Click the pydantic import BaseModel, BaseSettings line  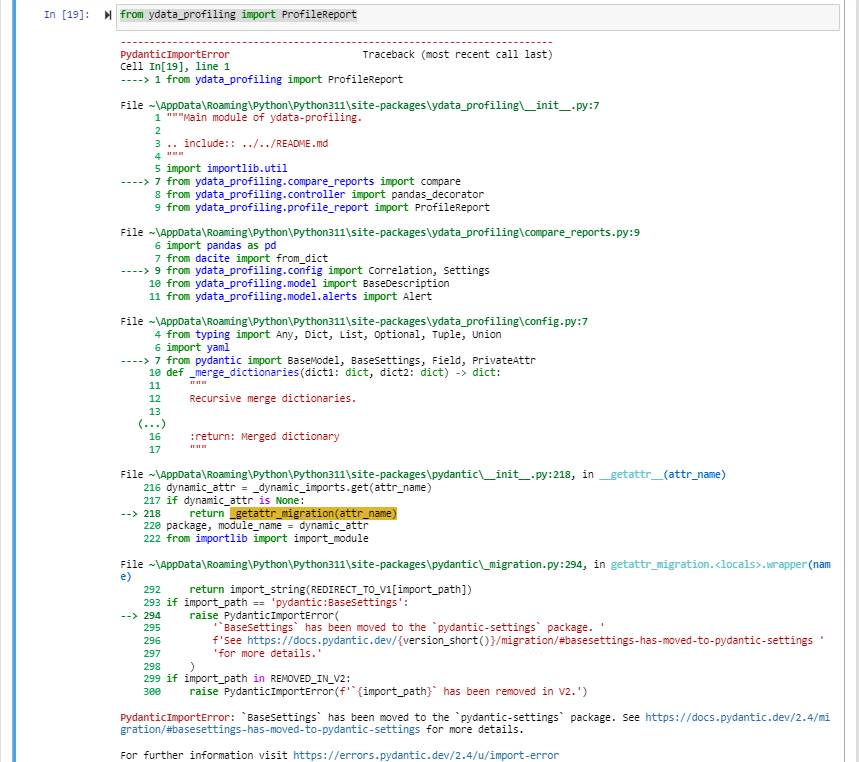(351, 360)
